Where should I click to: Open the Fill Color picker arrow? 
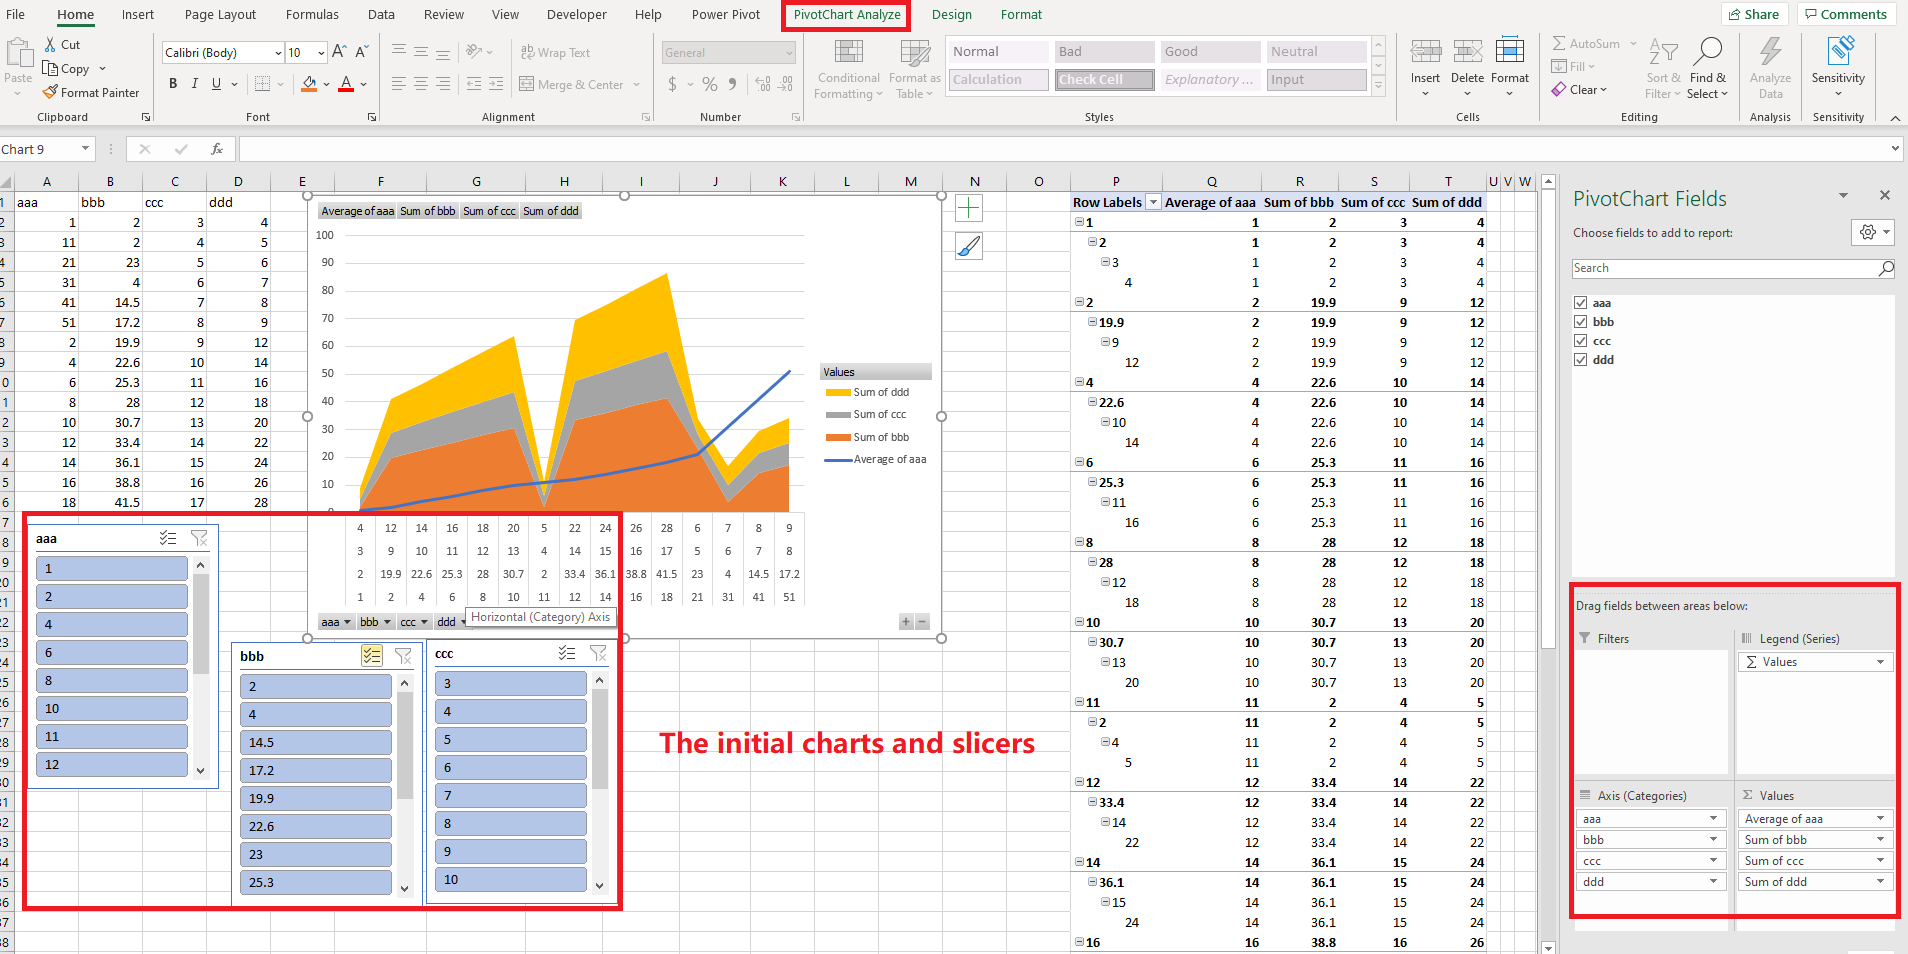[326, 84]
